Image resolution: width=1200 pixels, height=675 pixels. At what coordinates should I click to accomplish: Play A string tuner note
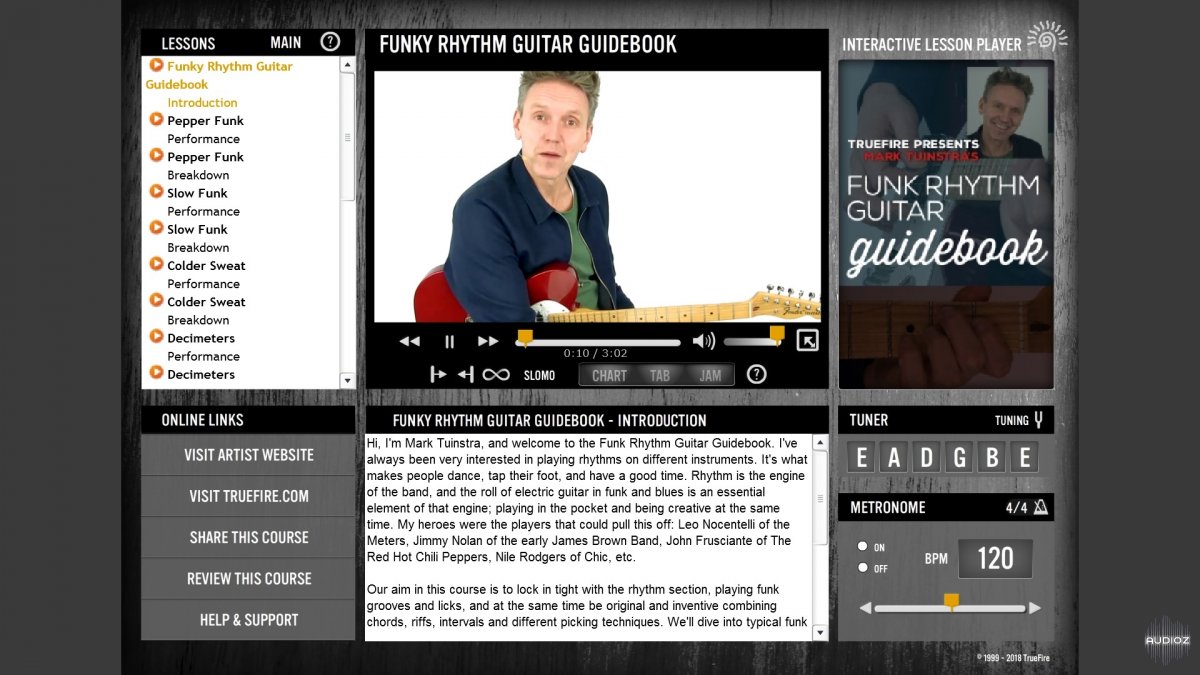tap(894, 458)
